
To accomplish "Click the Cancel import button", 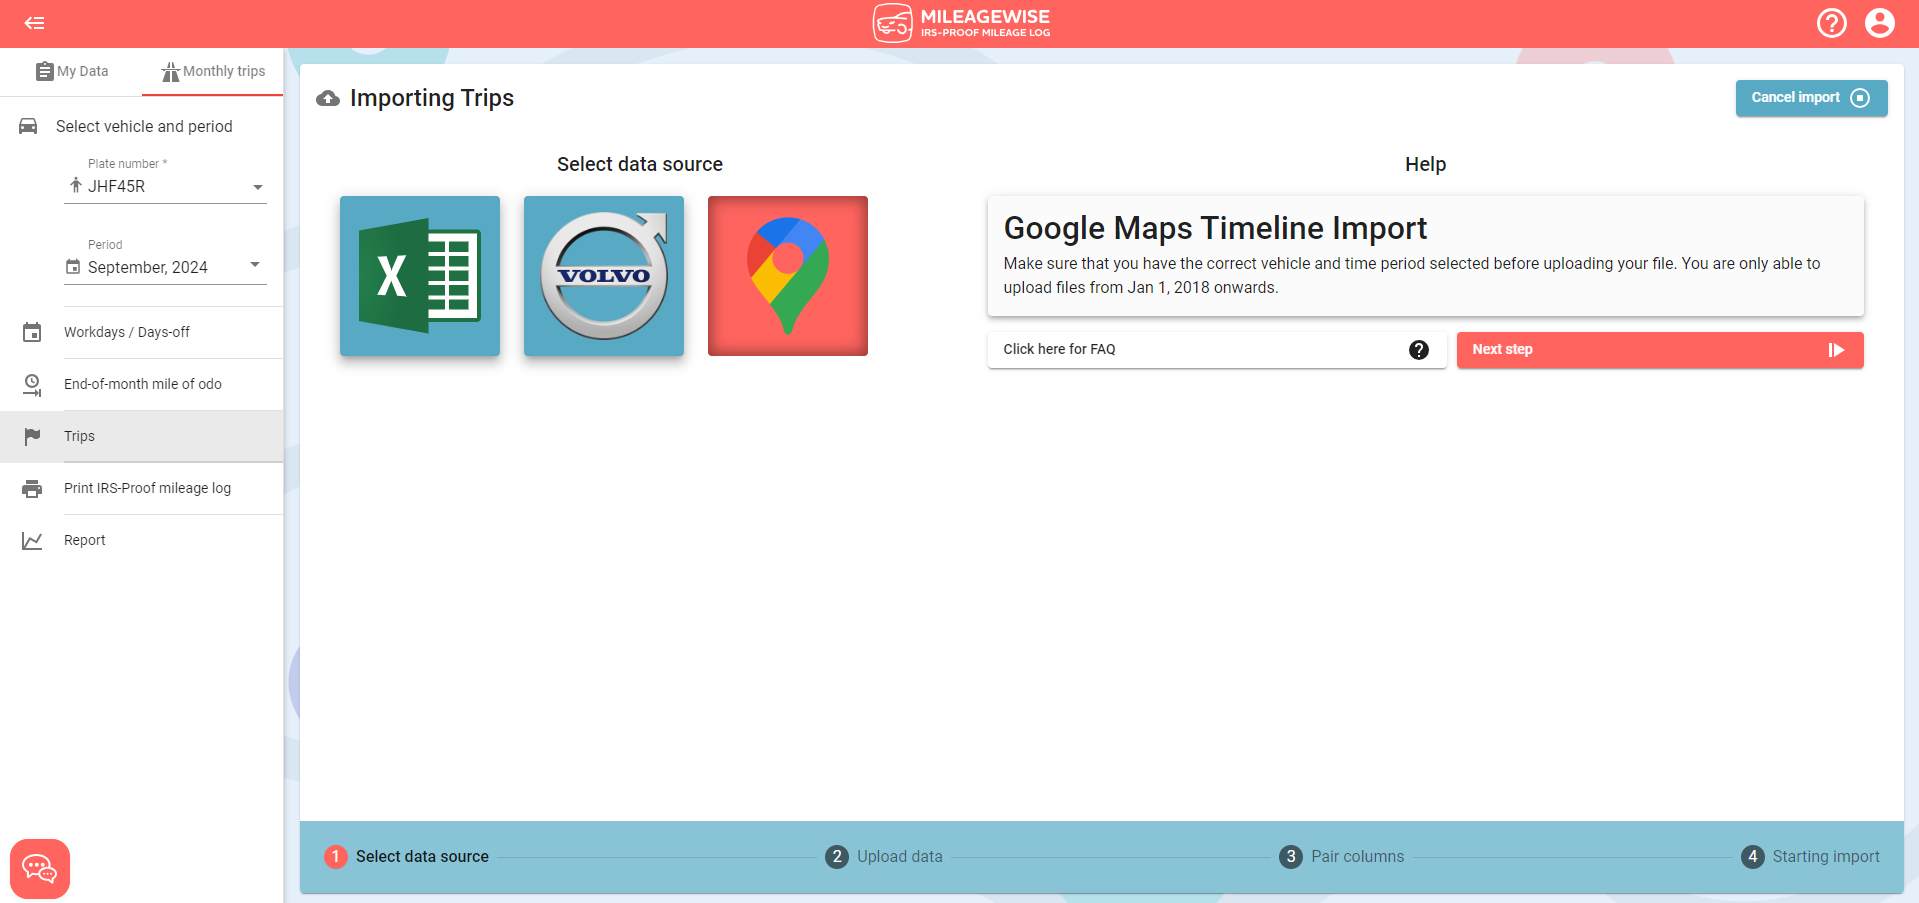I will pyautogui.click(x=1811, y=98).
